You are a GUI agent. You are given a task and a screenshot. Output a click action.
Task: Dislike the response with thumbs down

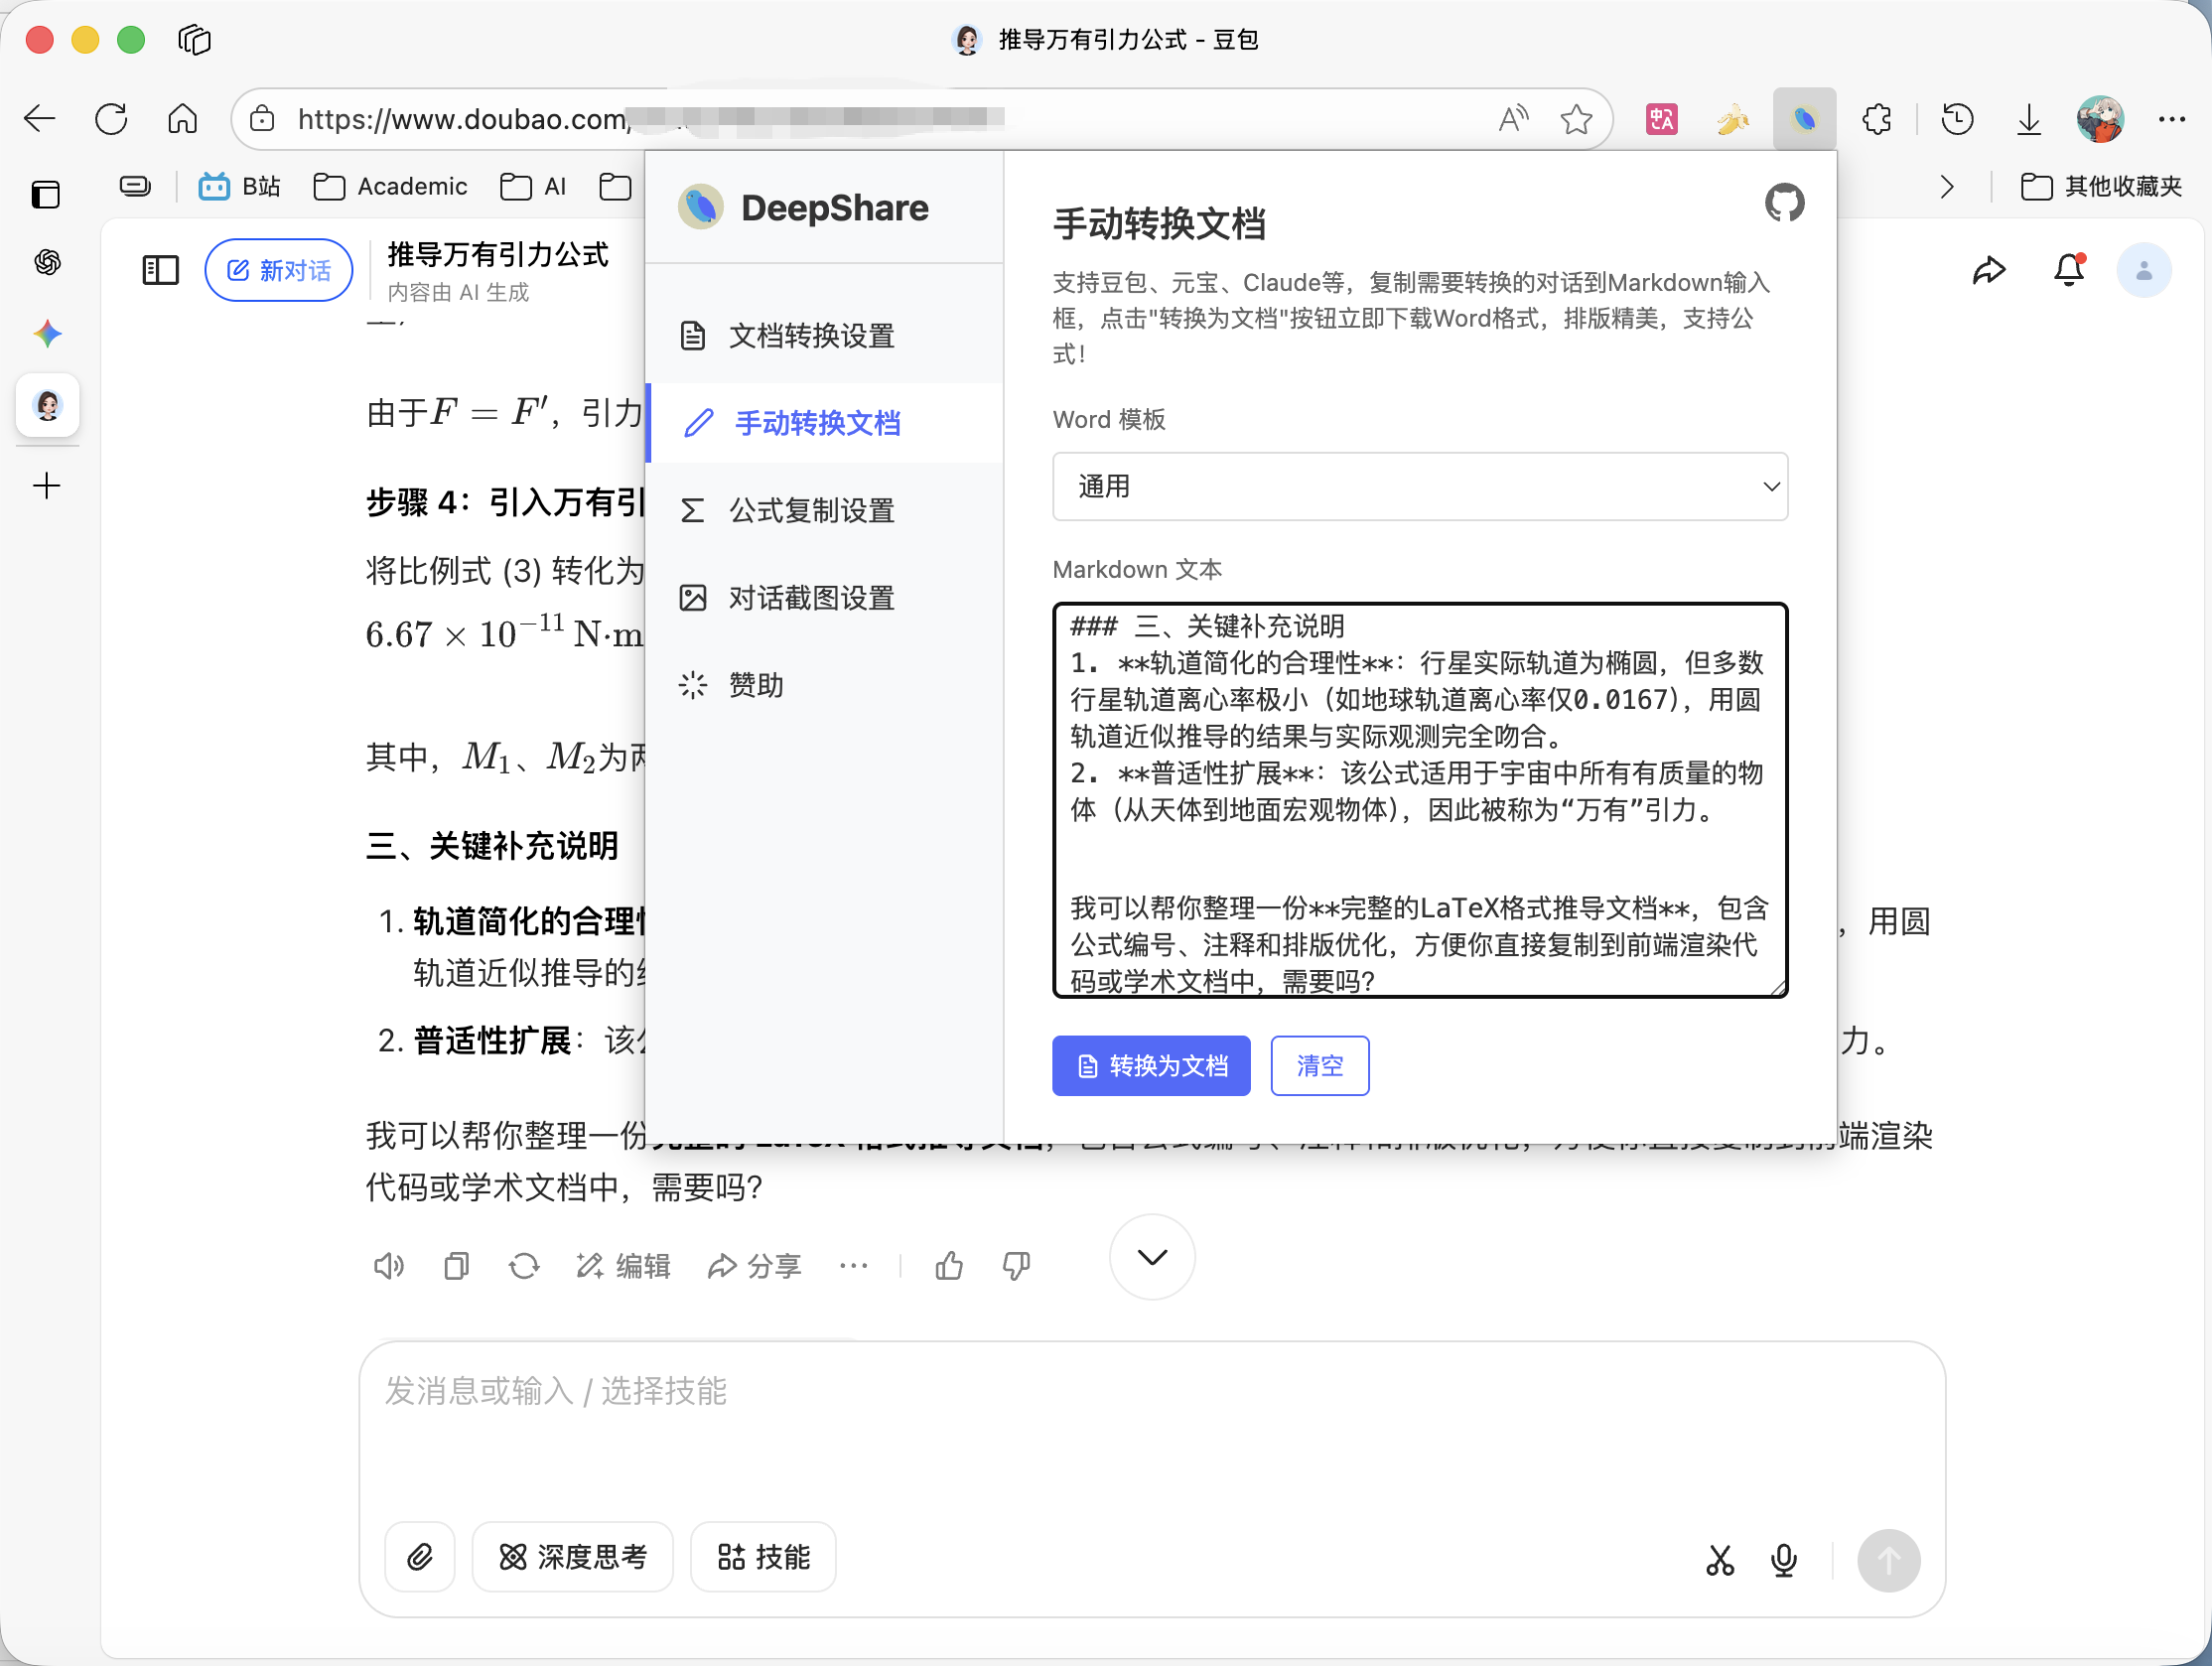(1015, 1266)
